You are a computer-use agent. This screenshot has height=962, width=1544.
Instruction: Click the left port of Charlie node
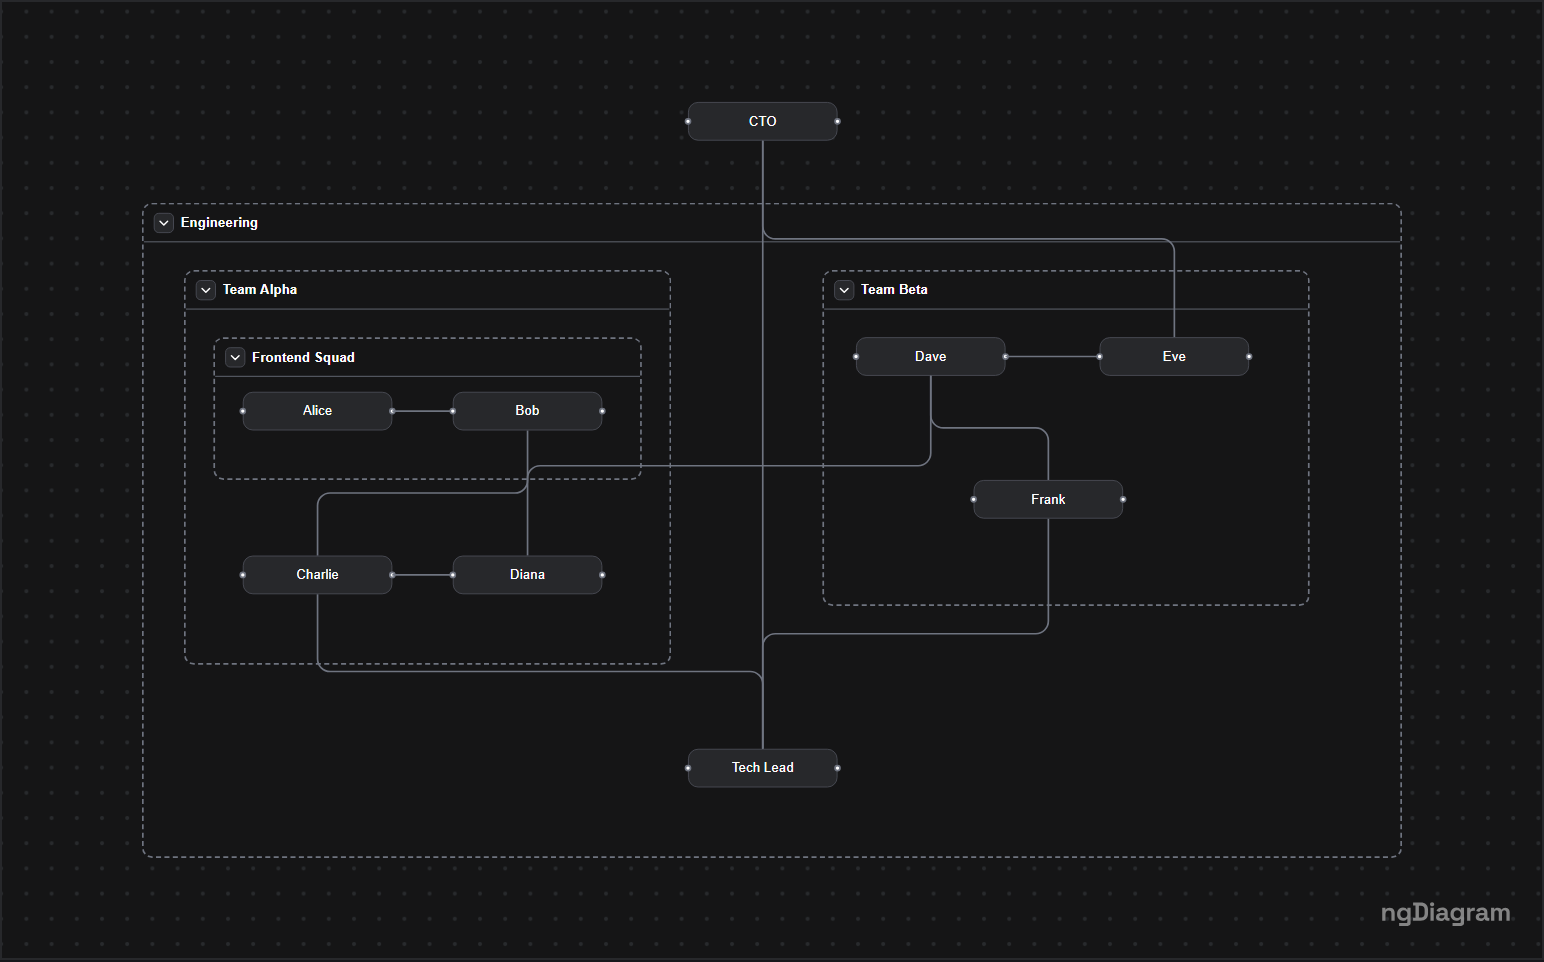point(243,575)
